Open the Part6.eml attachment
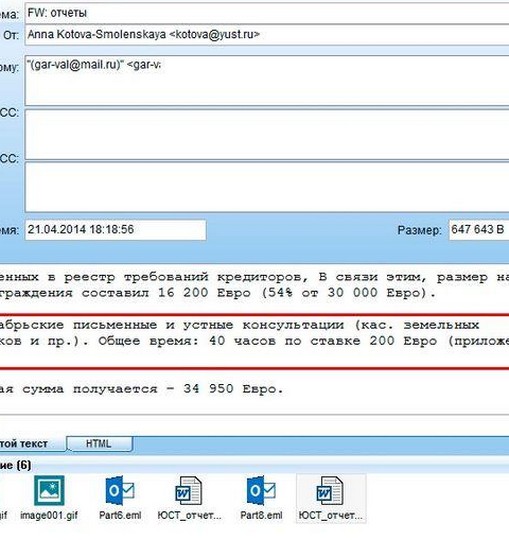Screen dimensions: 509x540 coord(120,498)
